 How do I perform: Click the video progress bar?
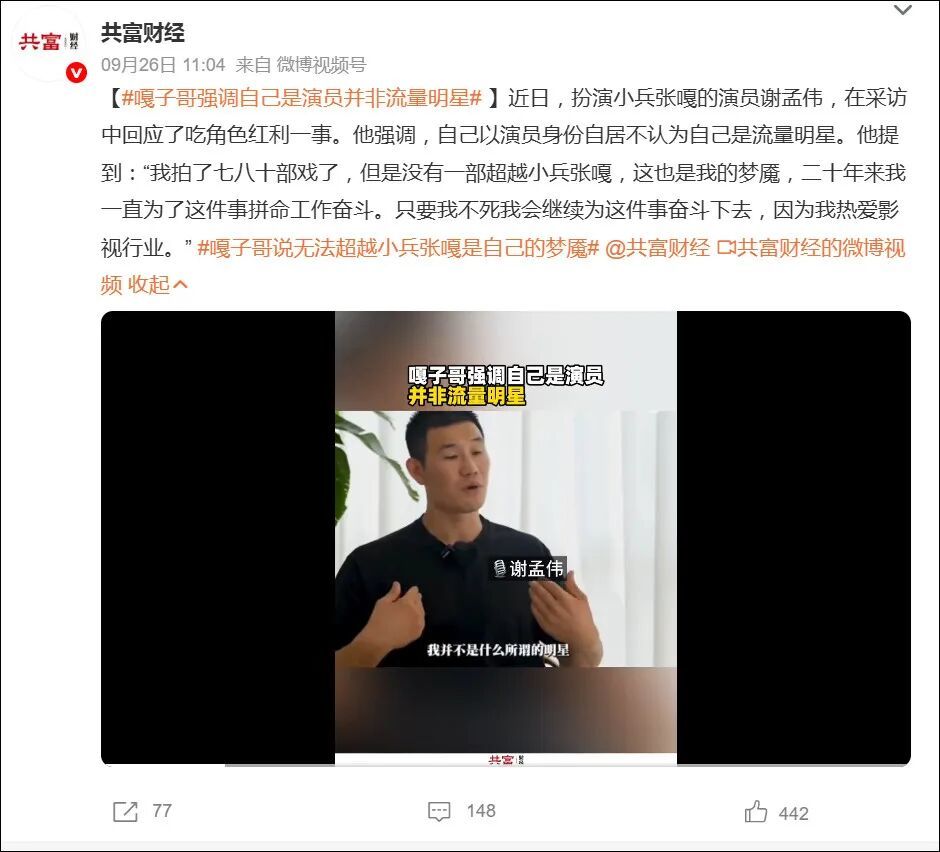pos(505,764)
